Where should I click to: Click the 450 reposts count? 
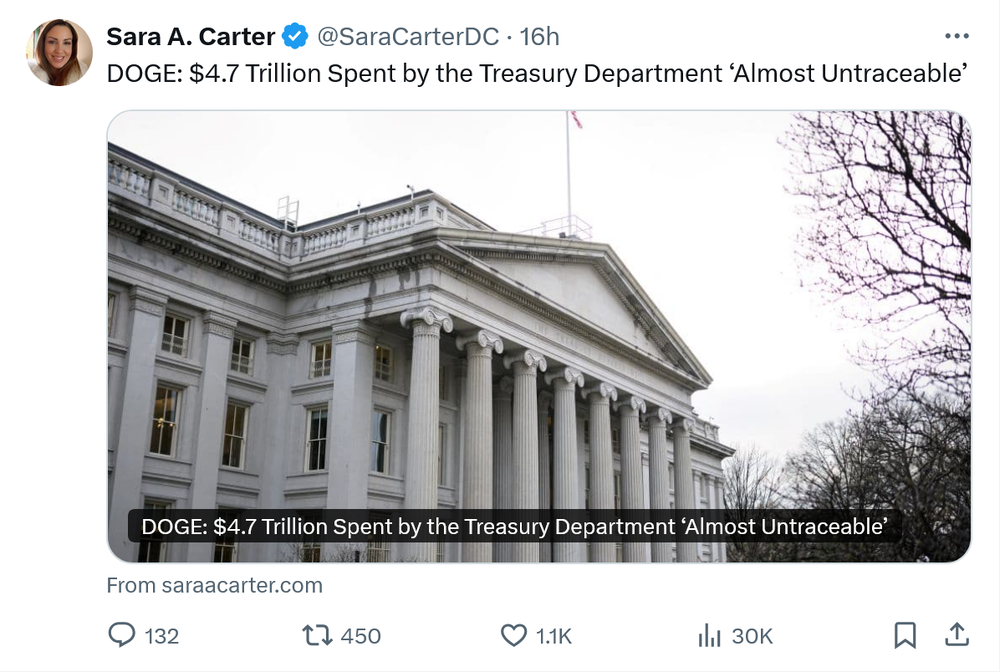pyautogui.click(x=360, y=636)
